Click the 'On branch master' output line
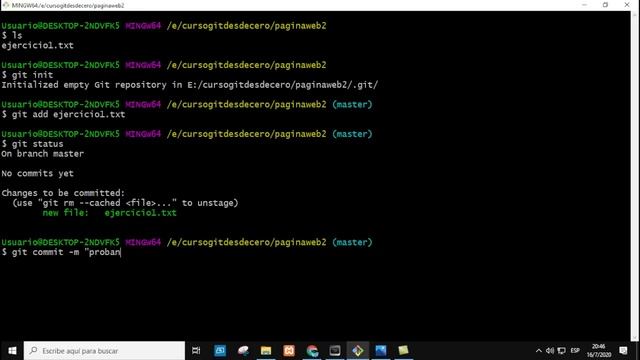 (x=42, y=154)
